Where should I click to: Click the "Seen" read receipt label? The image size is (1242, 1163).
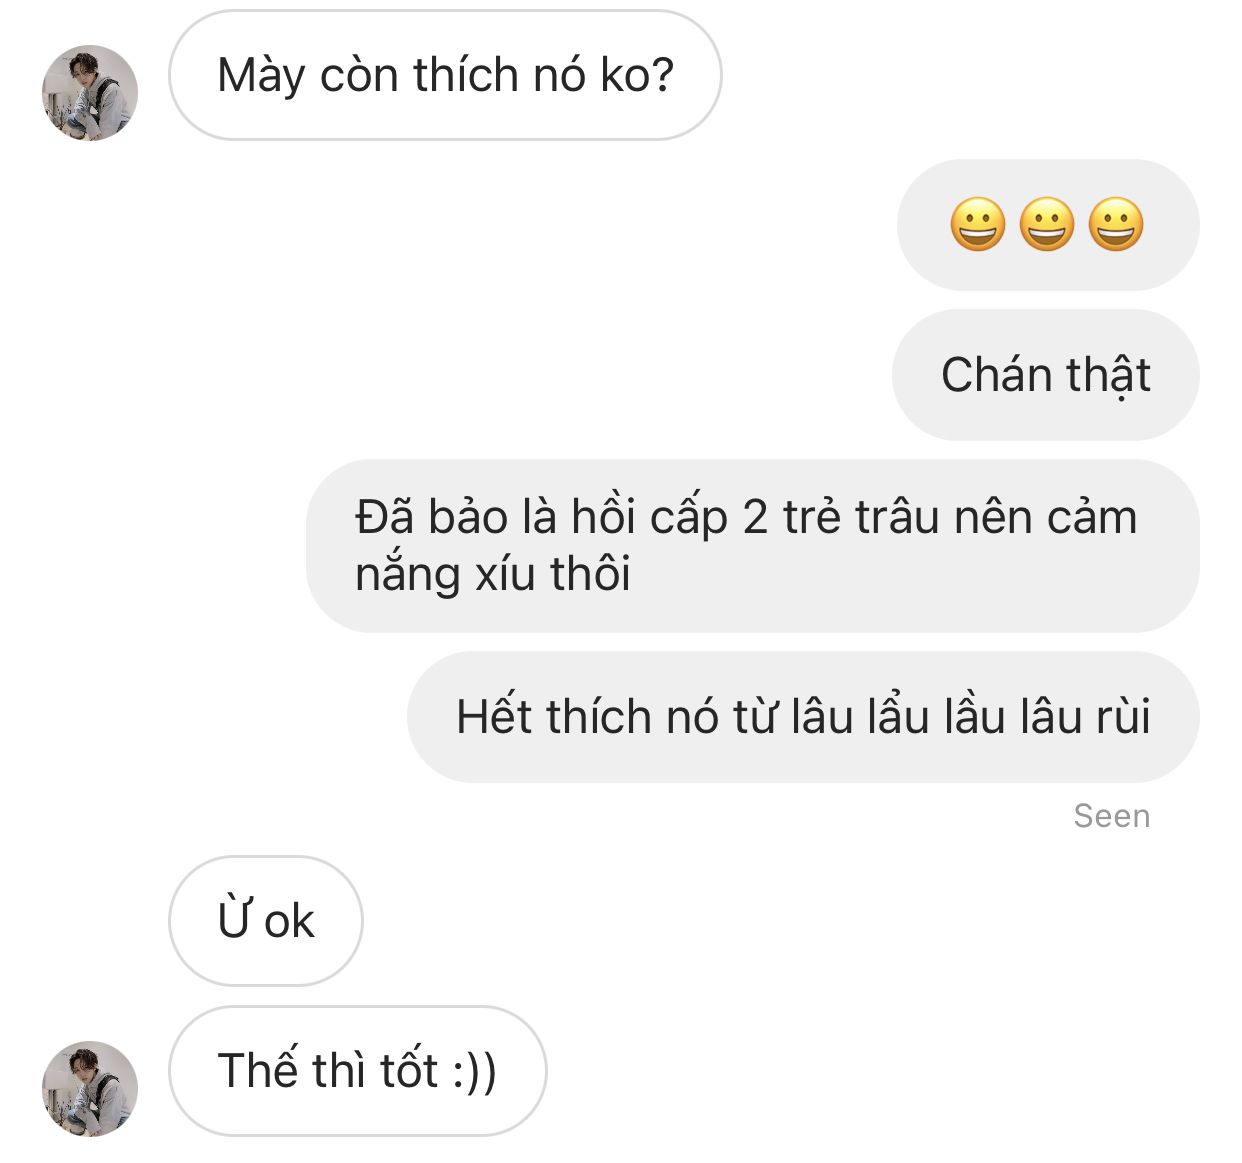click(1112, 816)
